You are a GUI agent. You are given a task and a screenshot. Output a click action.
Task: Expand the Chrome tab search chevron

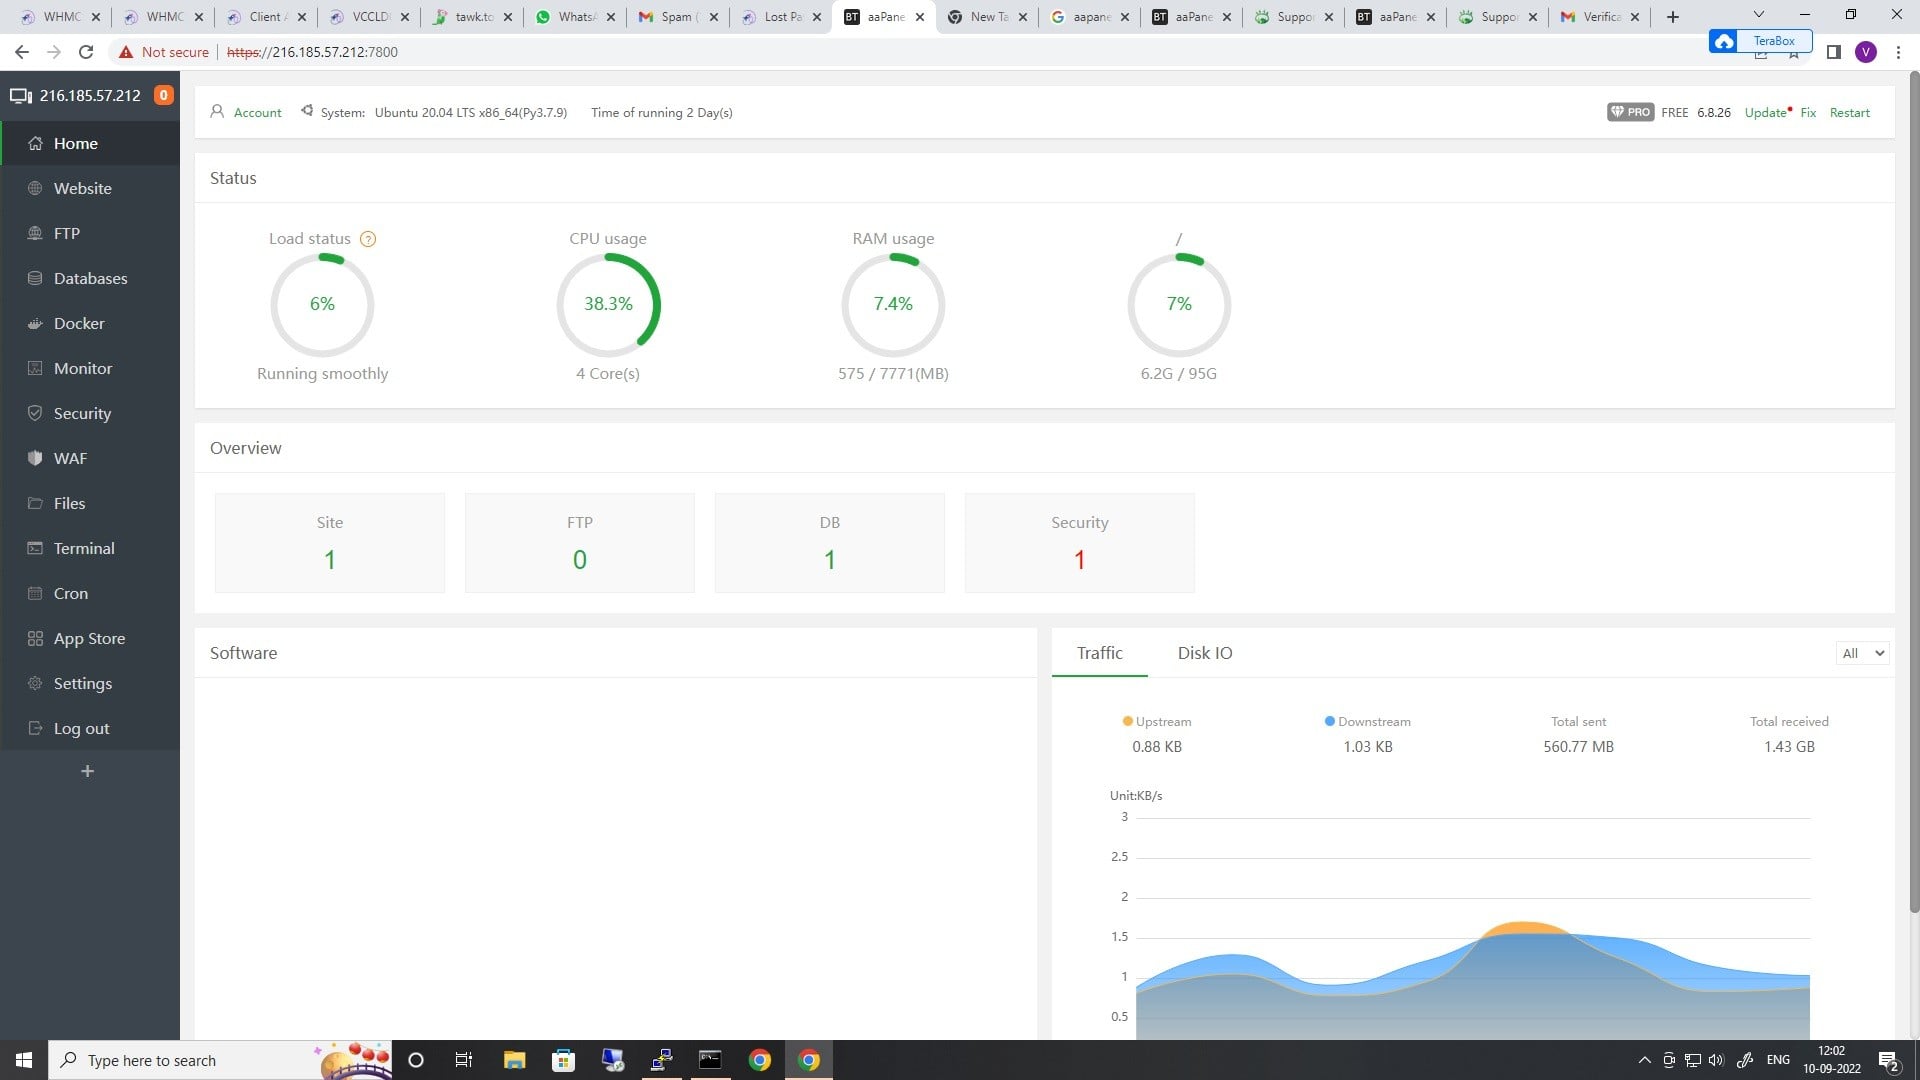click(x=1758, y=15)
